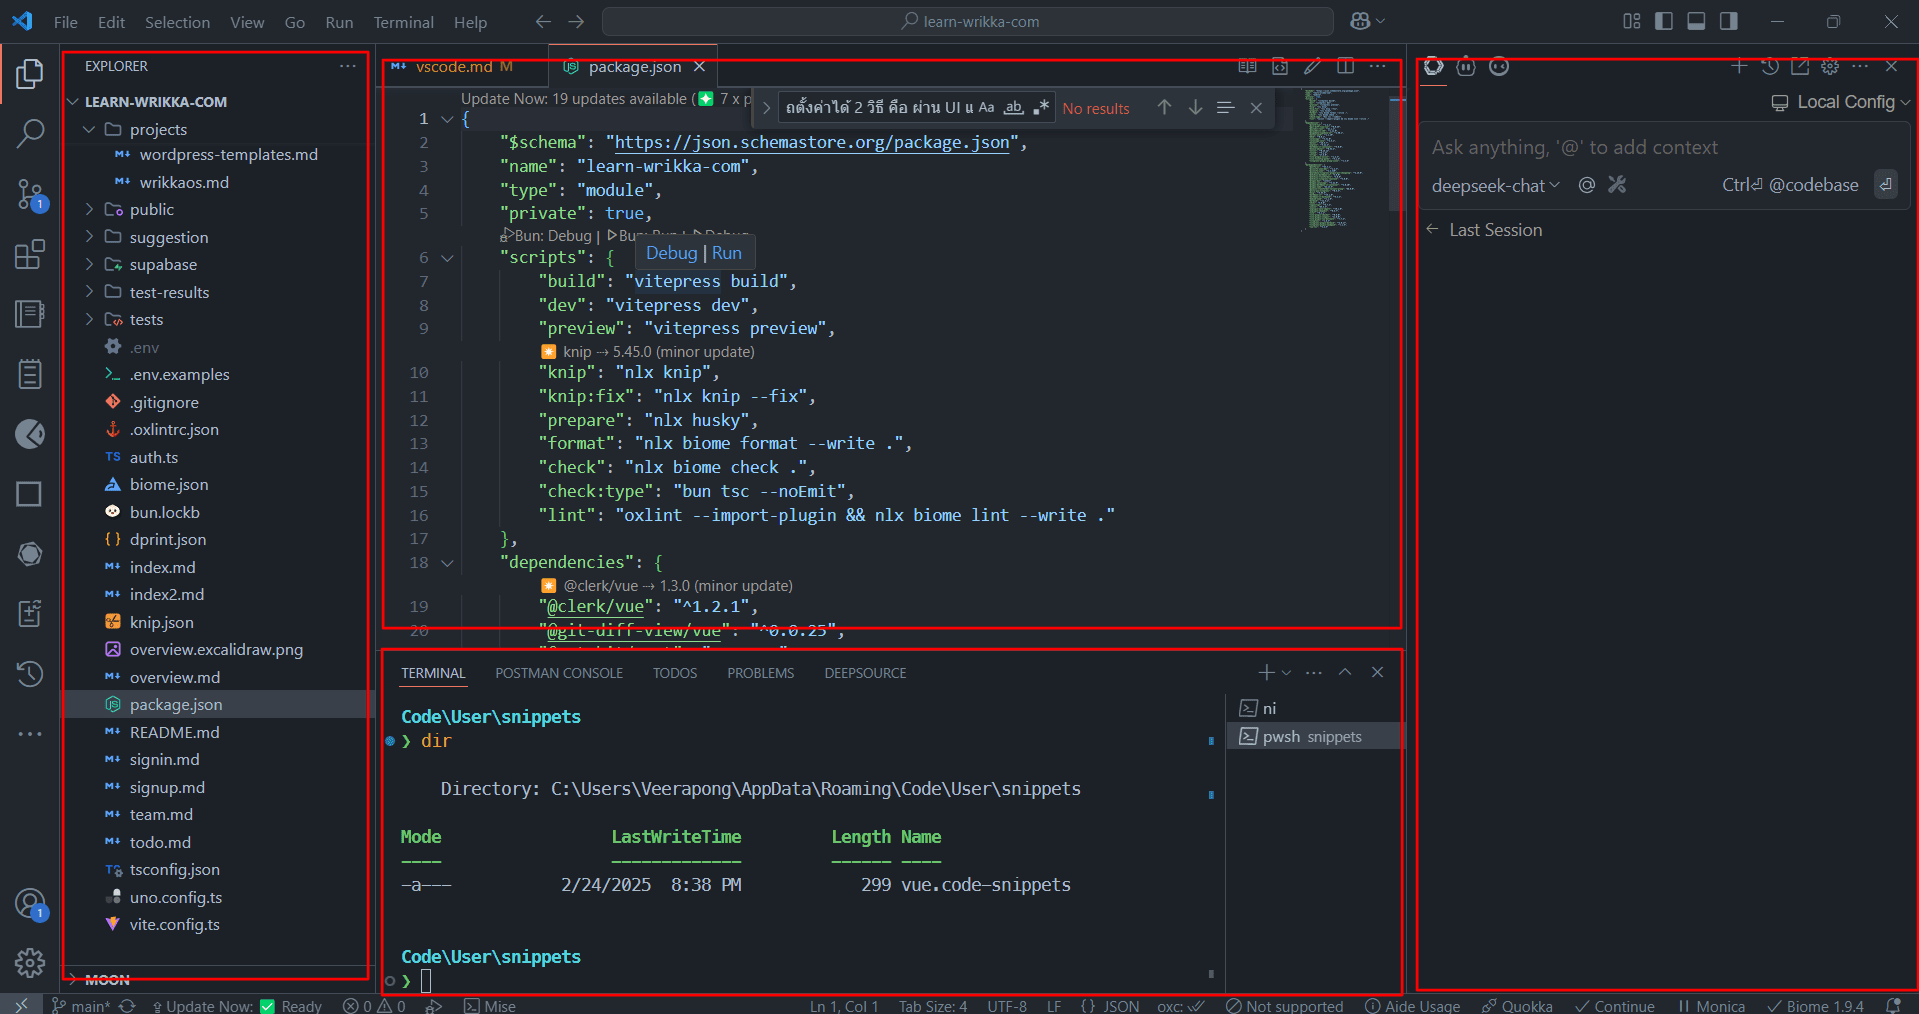Expand the public folder
Image resolution: width=1919 pixels, height=1014 pixels.
point(89,209)
